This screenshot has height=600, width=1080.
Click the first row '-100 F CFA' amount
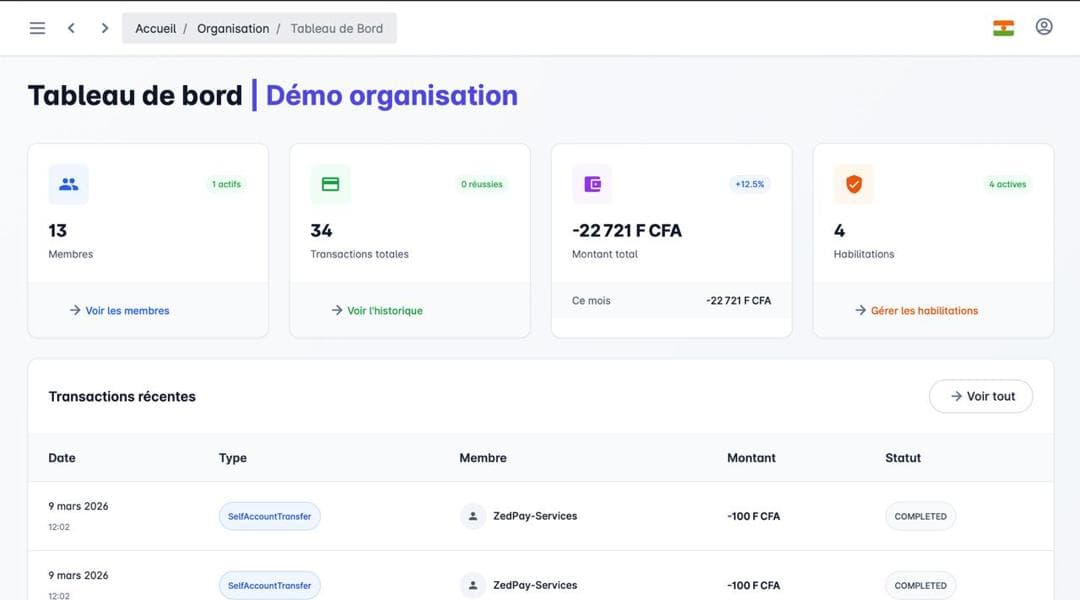coord(754,516)
